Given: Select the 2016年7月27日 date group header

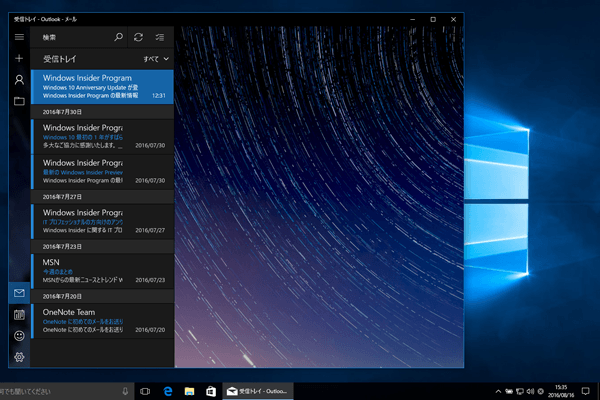Looking at the screenshot, I should pyautogui.click(x=103, y=197).
